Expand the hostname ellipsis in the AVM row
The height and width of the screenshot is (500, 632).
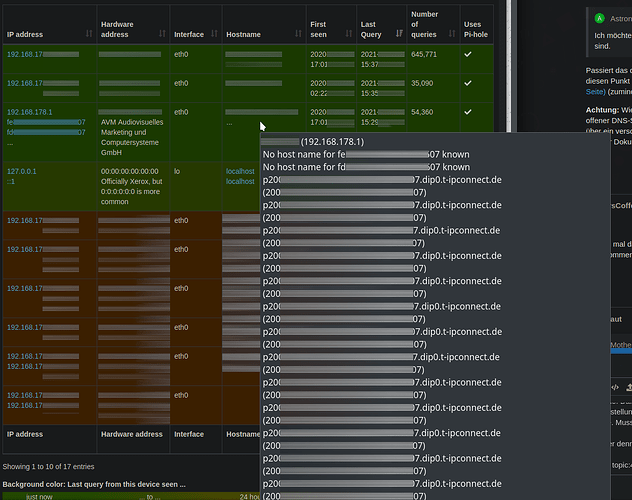pyautogui.click(x=229, y=123)
